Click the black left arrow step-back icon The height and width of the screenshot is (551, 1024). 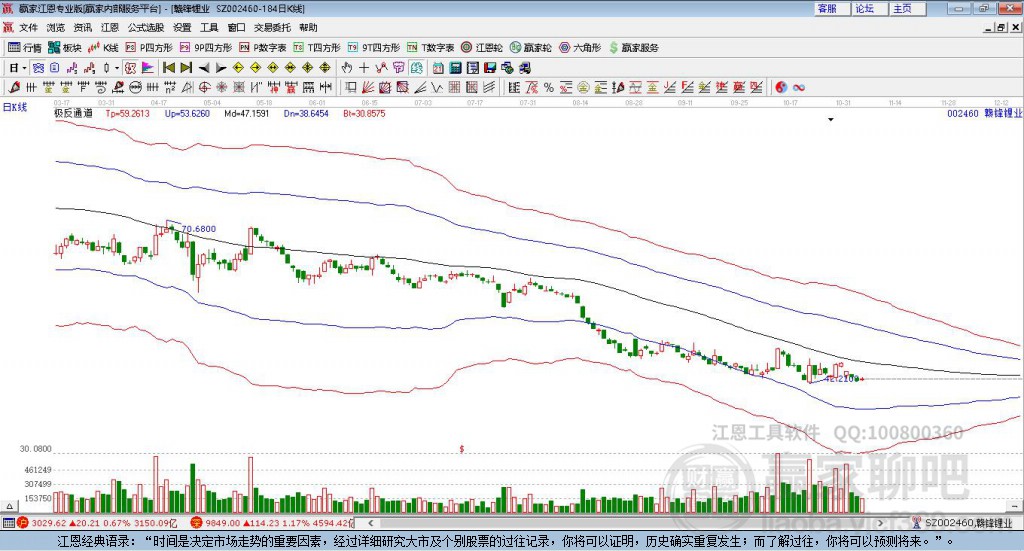coord(204,67)
